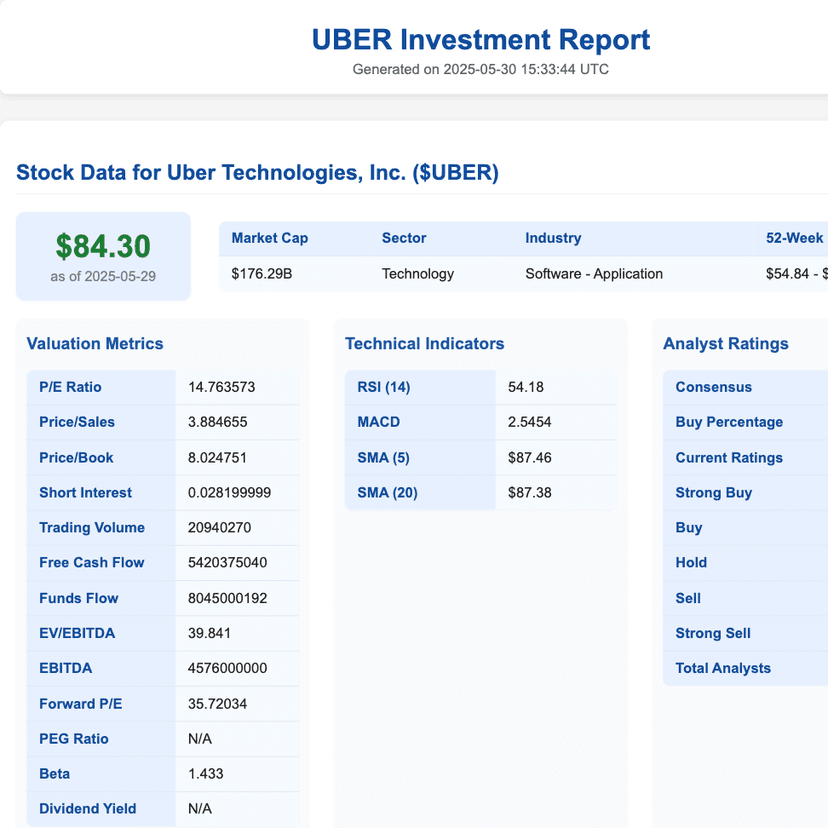Click the Technical Indicators section heading
The width and height of the screenshot is (828, 828).
pos(425,343)
